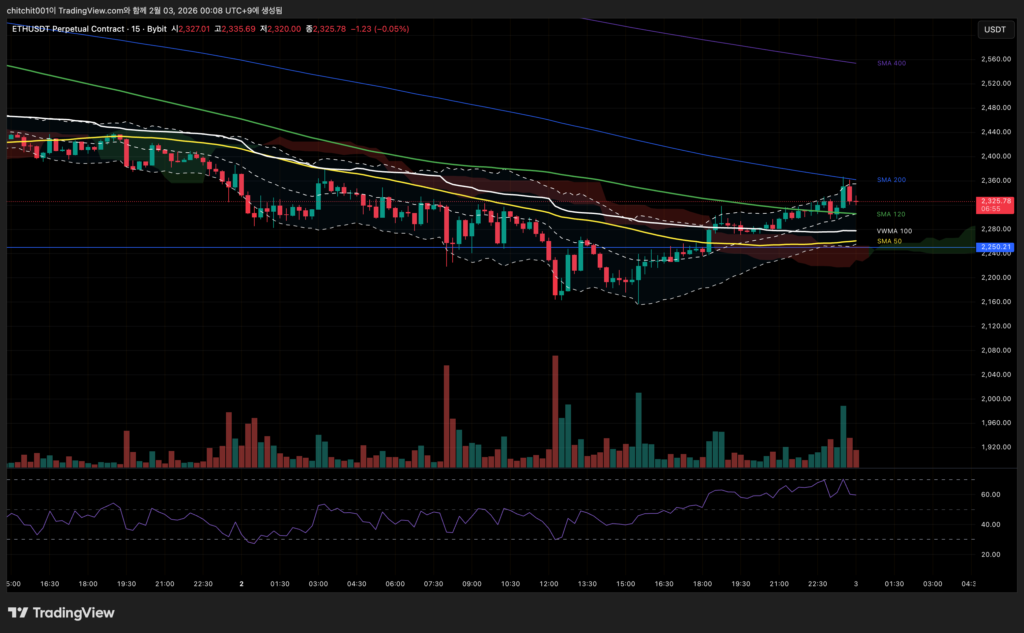Screen dimensions: 1024x633
Task: Open the USDT currency selector
Action: point(994,30)
